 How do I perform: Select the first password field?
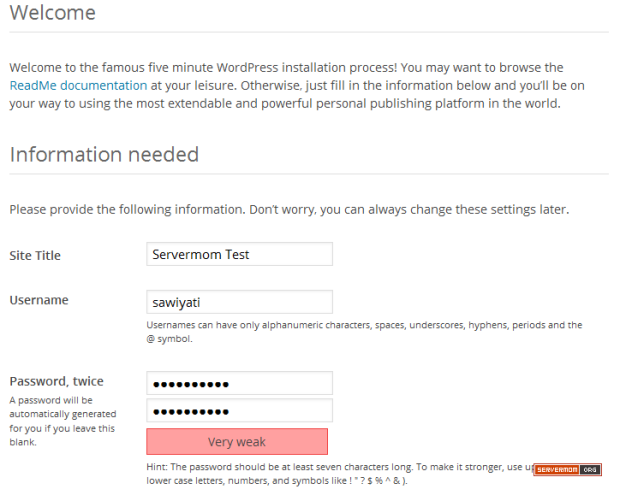point(239,383)
